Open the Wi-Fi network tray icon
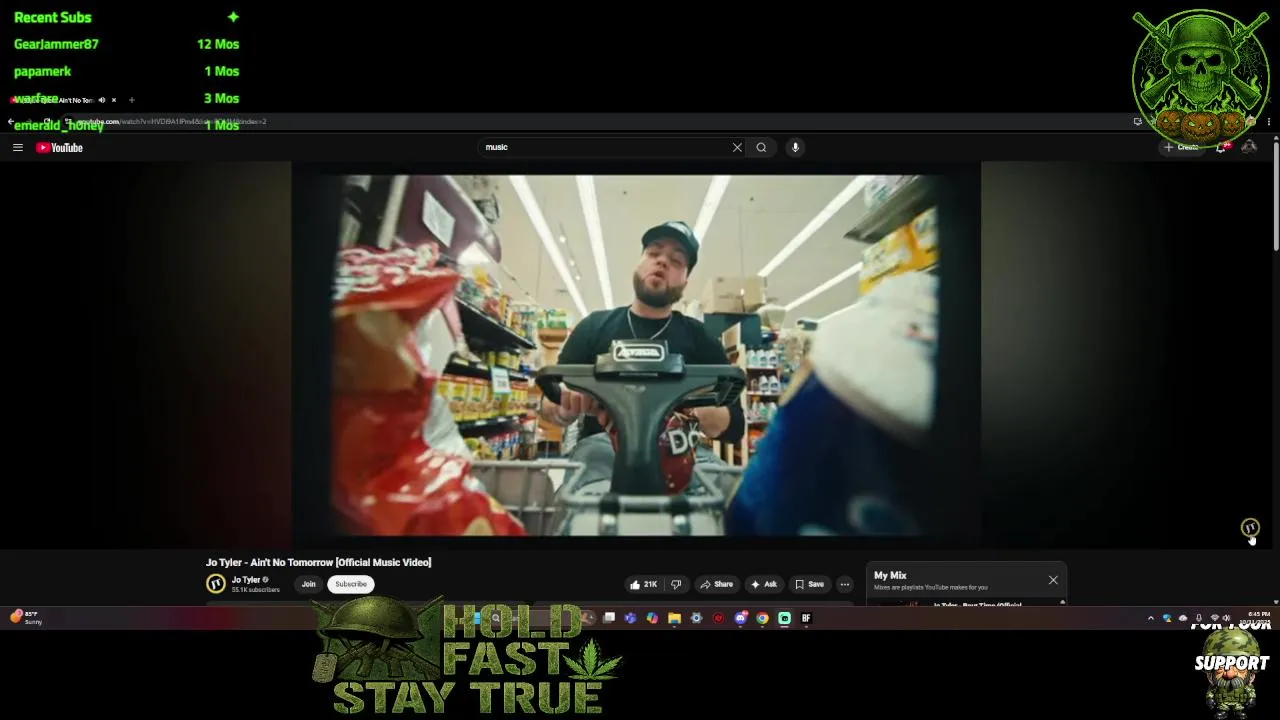This screenshot has width=1280, height=720. (1215, 618)
